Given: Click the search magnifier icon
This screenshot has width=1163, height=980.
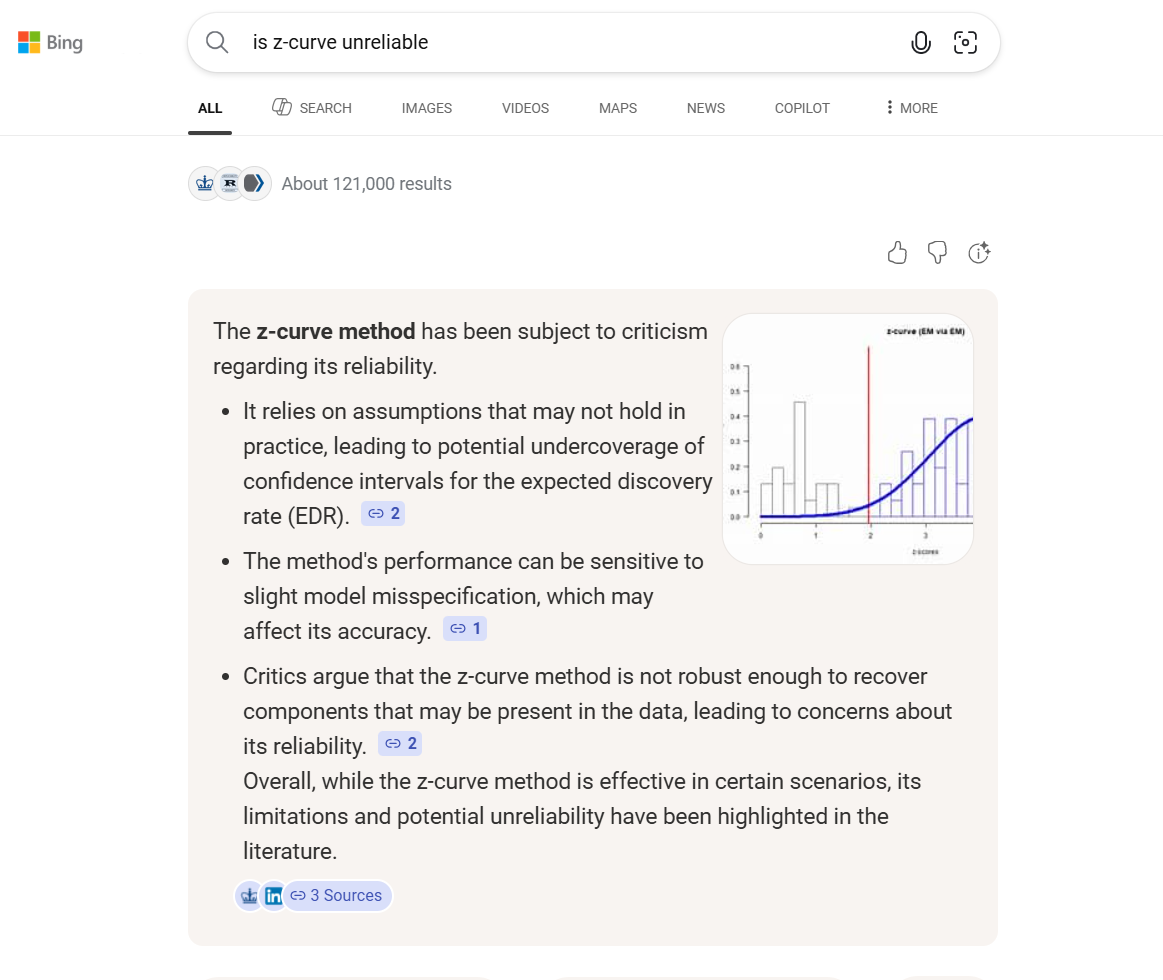Looking at the screenshot, I should tap(217, 42).
